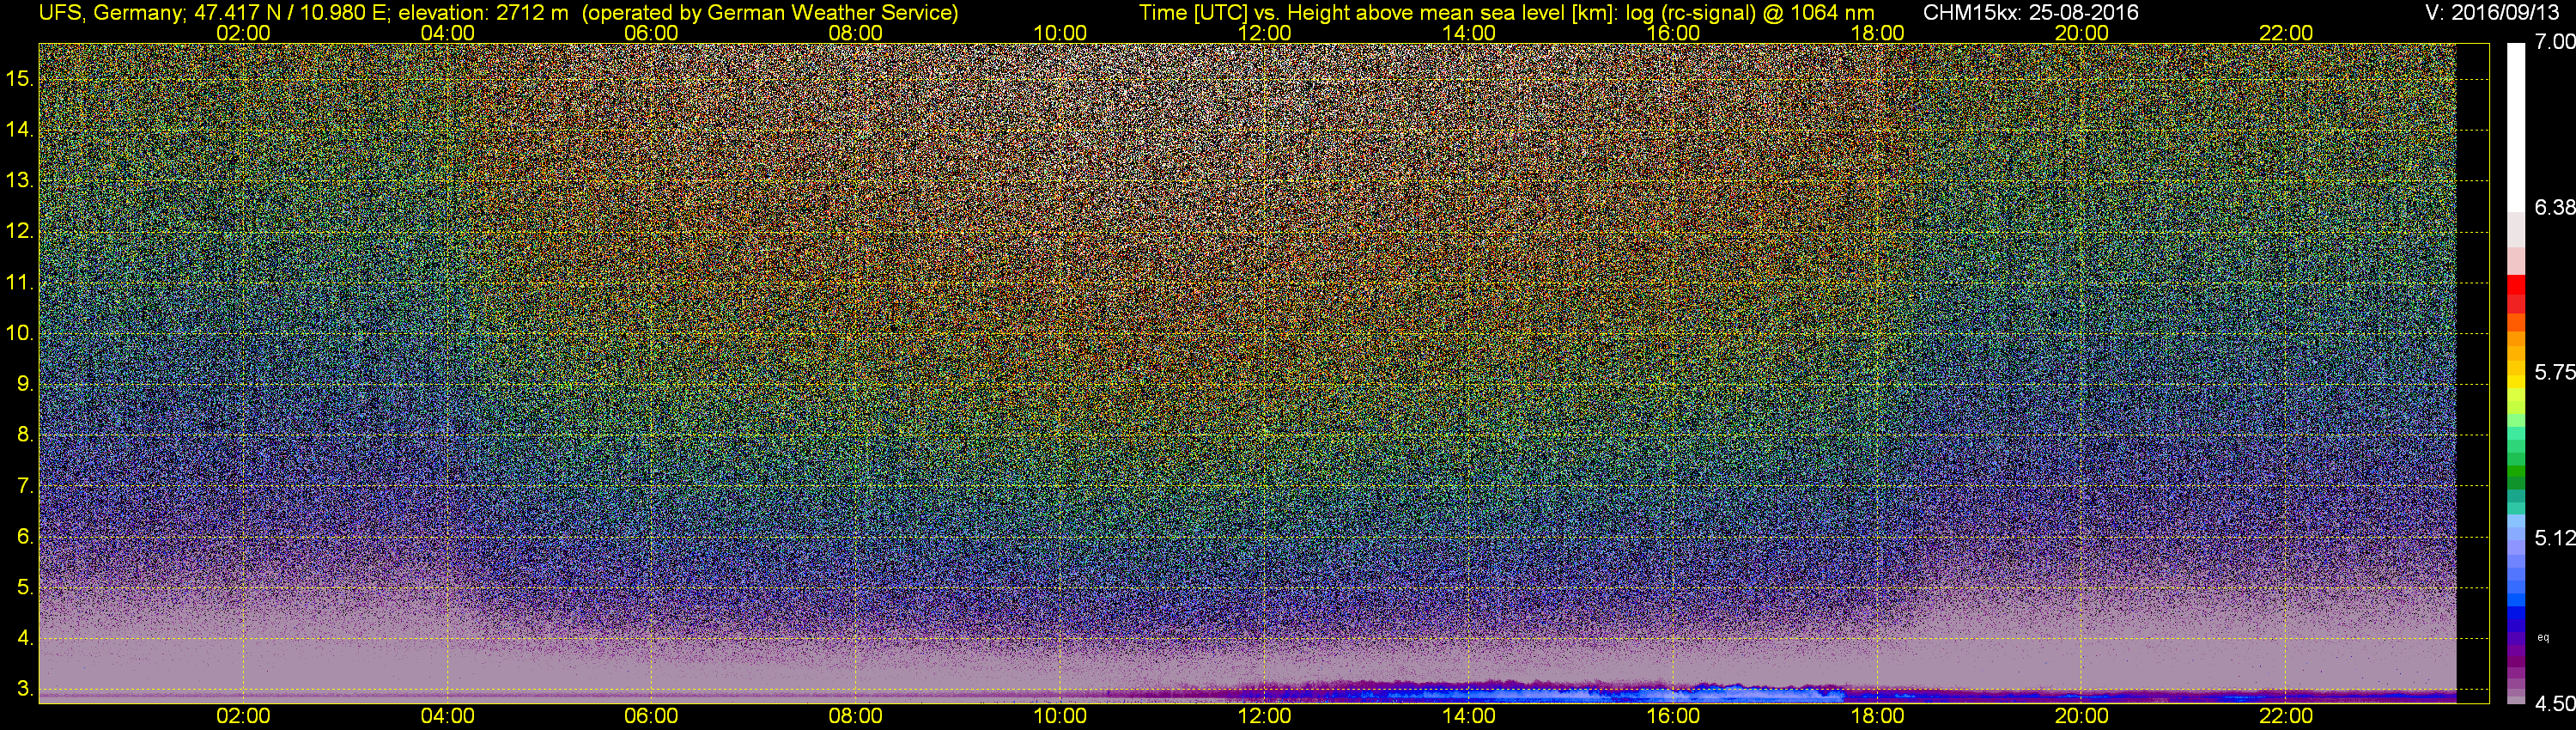The image size is (2576, 730).
Task: Click the "10." km height axis label
Action: pyautogui.click(x=20, y=333)
